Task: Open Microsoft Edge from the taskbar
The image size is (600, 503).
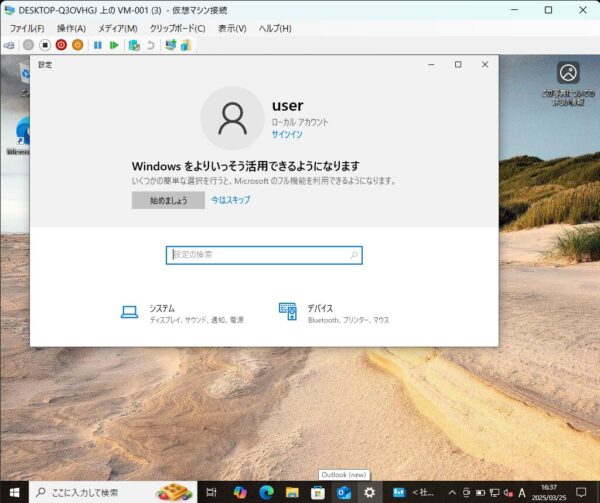Action: point(266,492)
